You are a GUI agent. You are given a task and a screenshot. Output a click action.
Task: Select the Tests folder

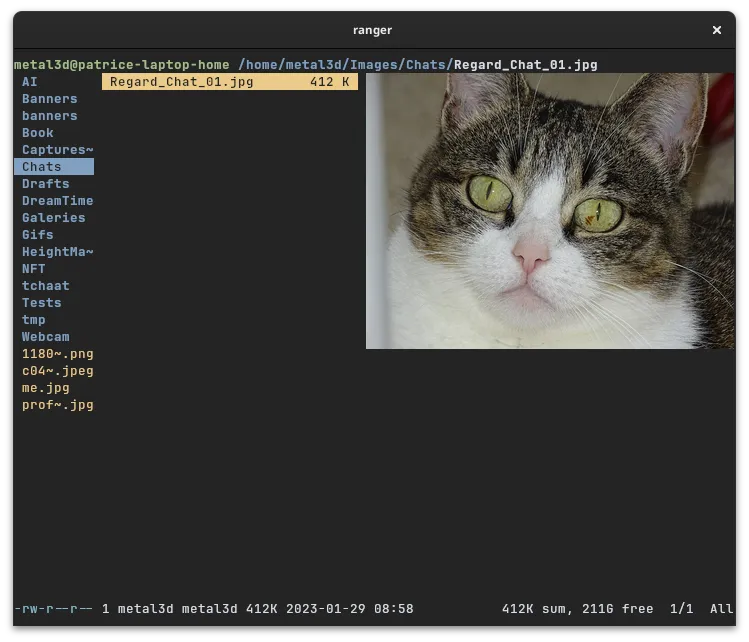[x=42, y=303]
